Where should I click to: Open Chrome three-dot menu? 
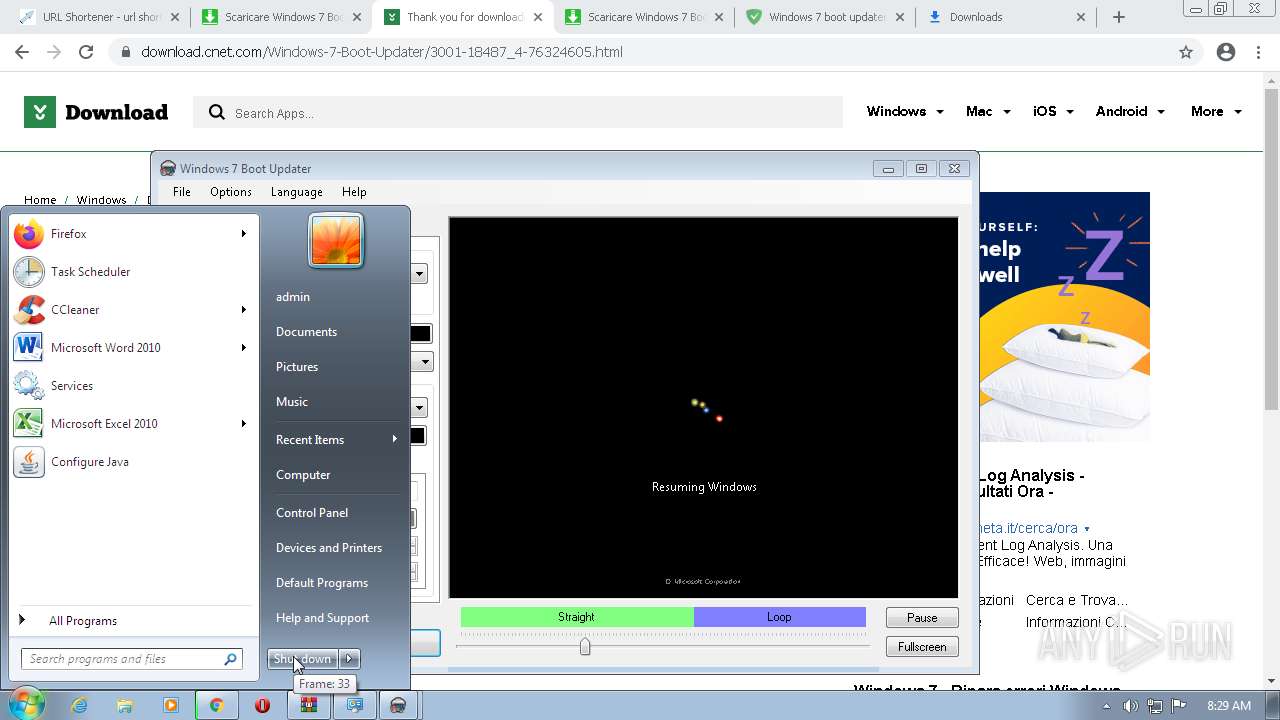(1258, 52)
